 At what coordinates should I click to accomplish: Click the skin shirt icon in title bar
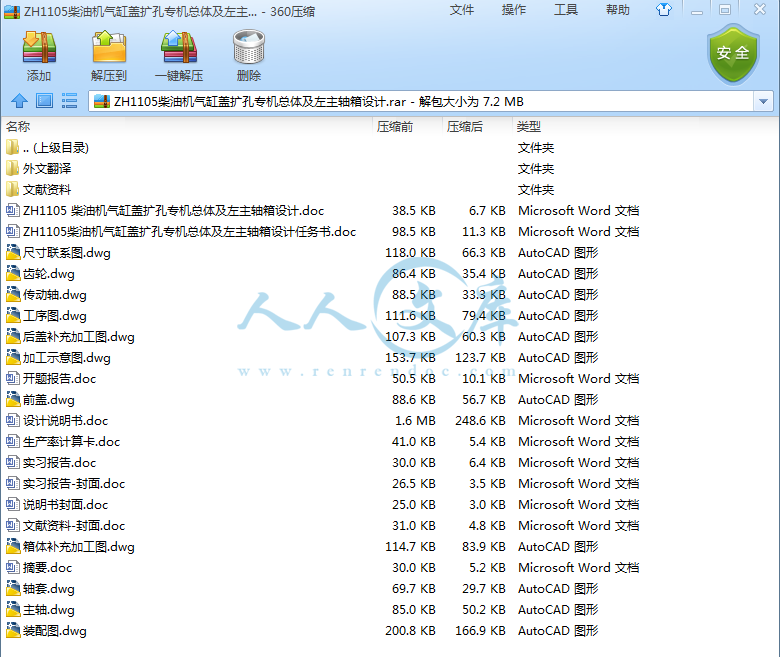[x=664, y=9]
